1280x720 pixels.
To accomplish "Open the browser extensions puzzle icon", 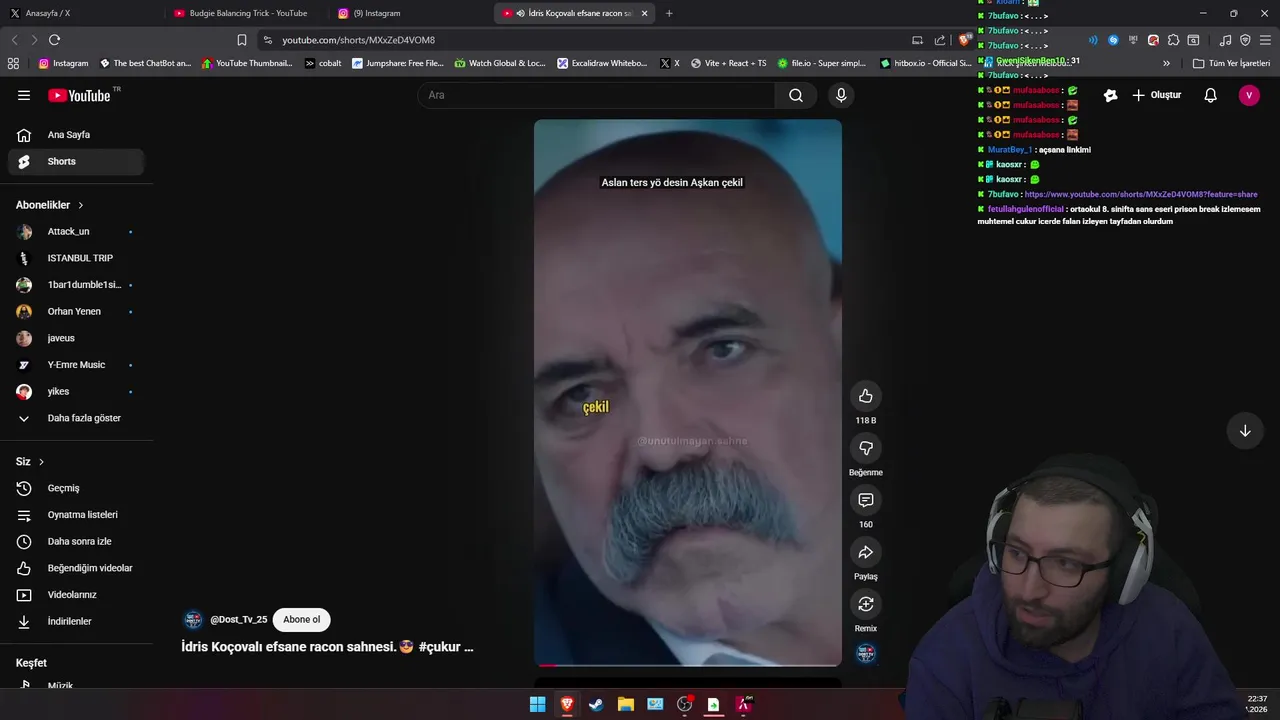I will pyautogui.click(x=1173, y=40).
